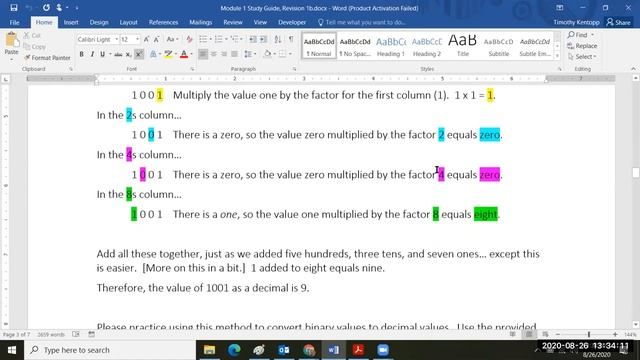Click the Find magnifier command
Image resolution: width=640 pixels, height=360 pixels.
click(578, 35)
